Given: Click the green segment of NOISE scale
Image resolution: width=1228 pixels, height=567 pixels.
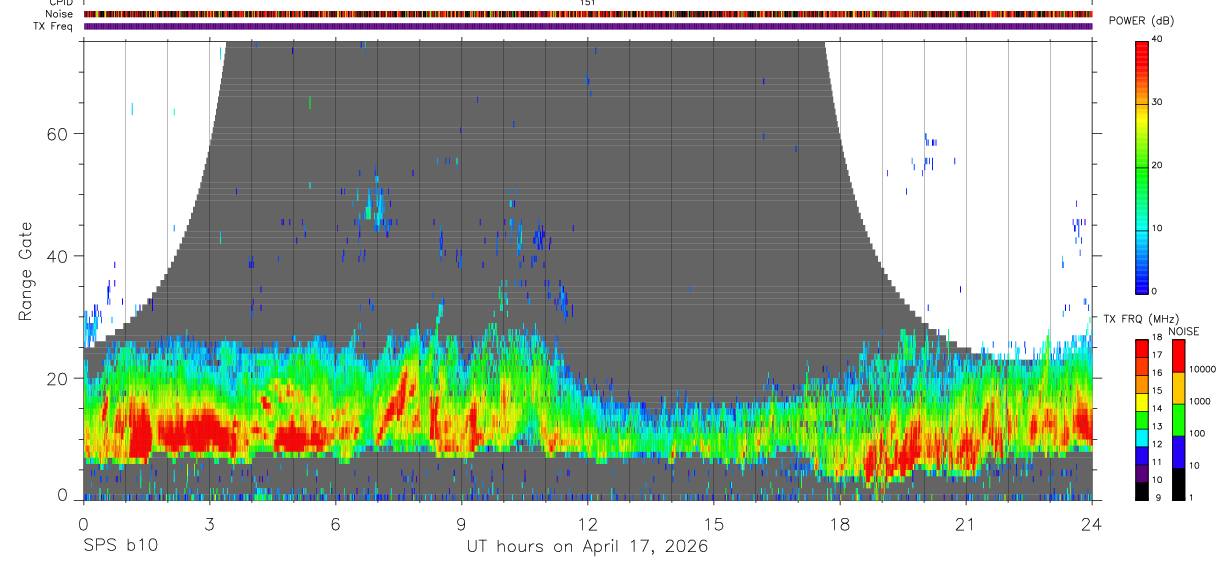Looking at the screenshot, I should (1178, 420).
